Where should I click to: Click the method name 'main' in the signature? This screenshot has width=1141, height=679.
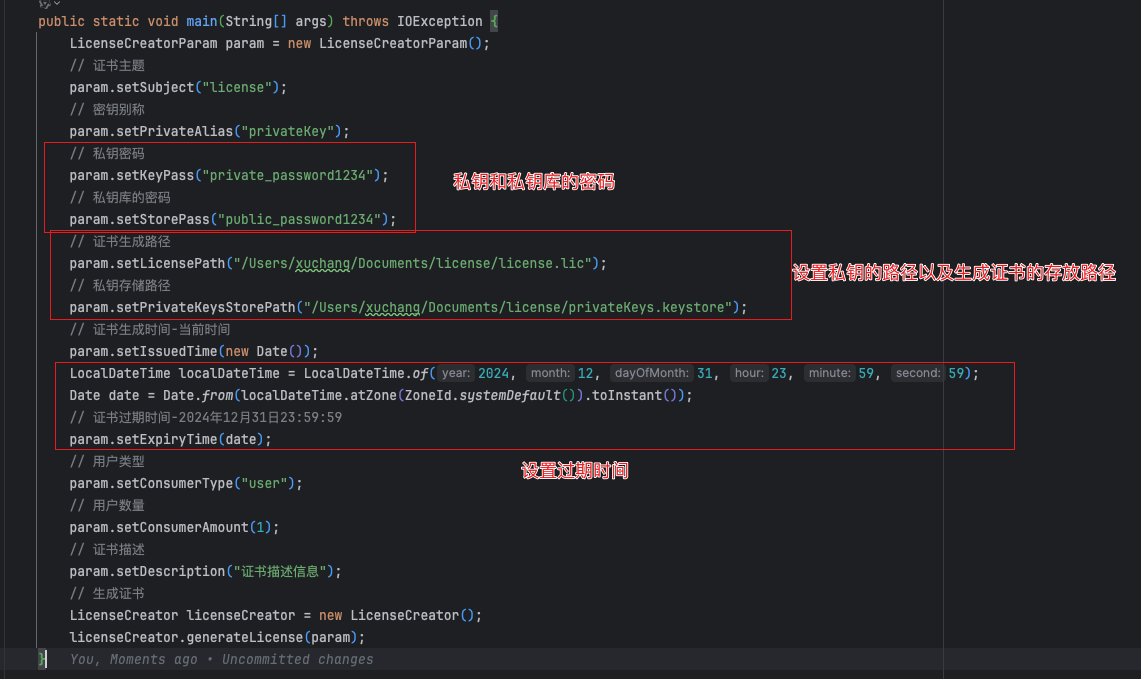tap(200, 21)
